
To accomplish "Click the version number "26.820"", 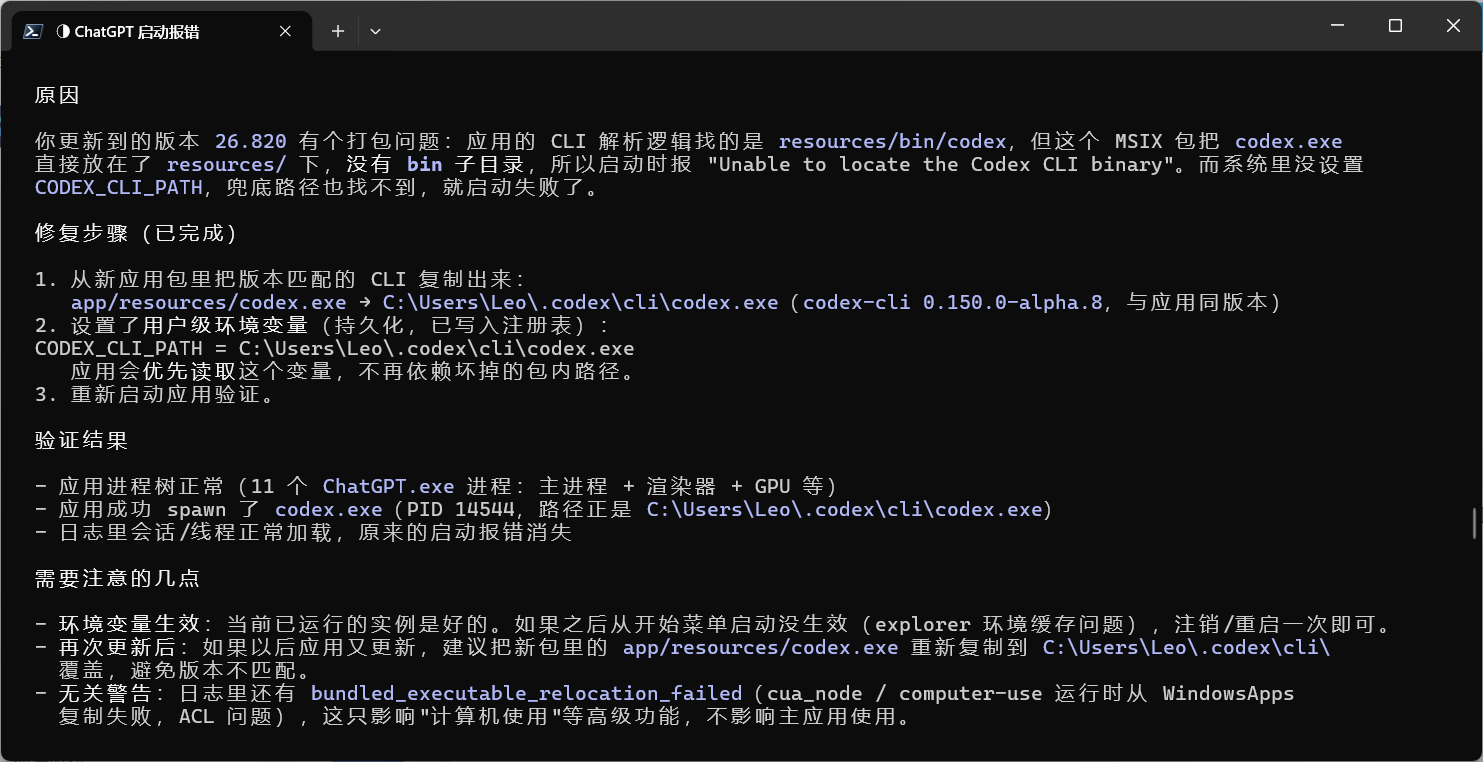I will 250,141.
